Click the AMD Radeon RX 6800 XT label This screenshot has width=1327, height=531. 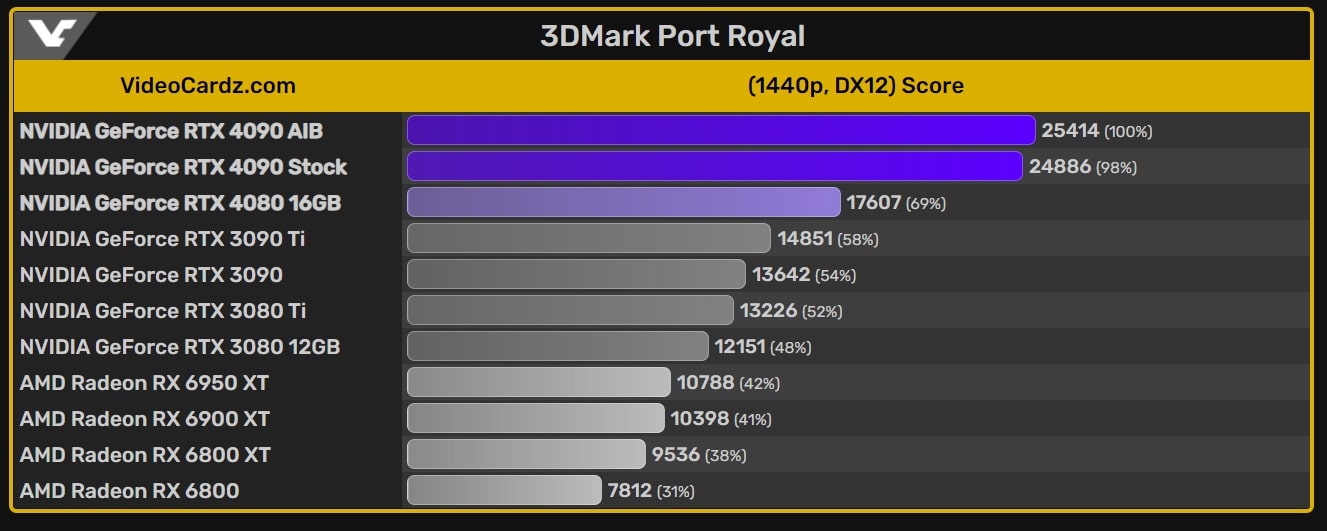click(x=145, y=455)
